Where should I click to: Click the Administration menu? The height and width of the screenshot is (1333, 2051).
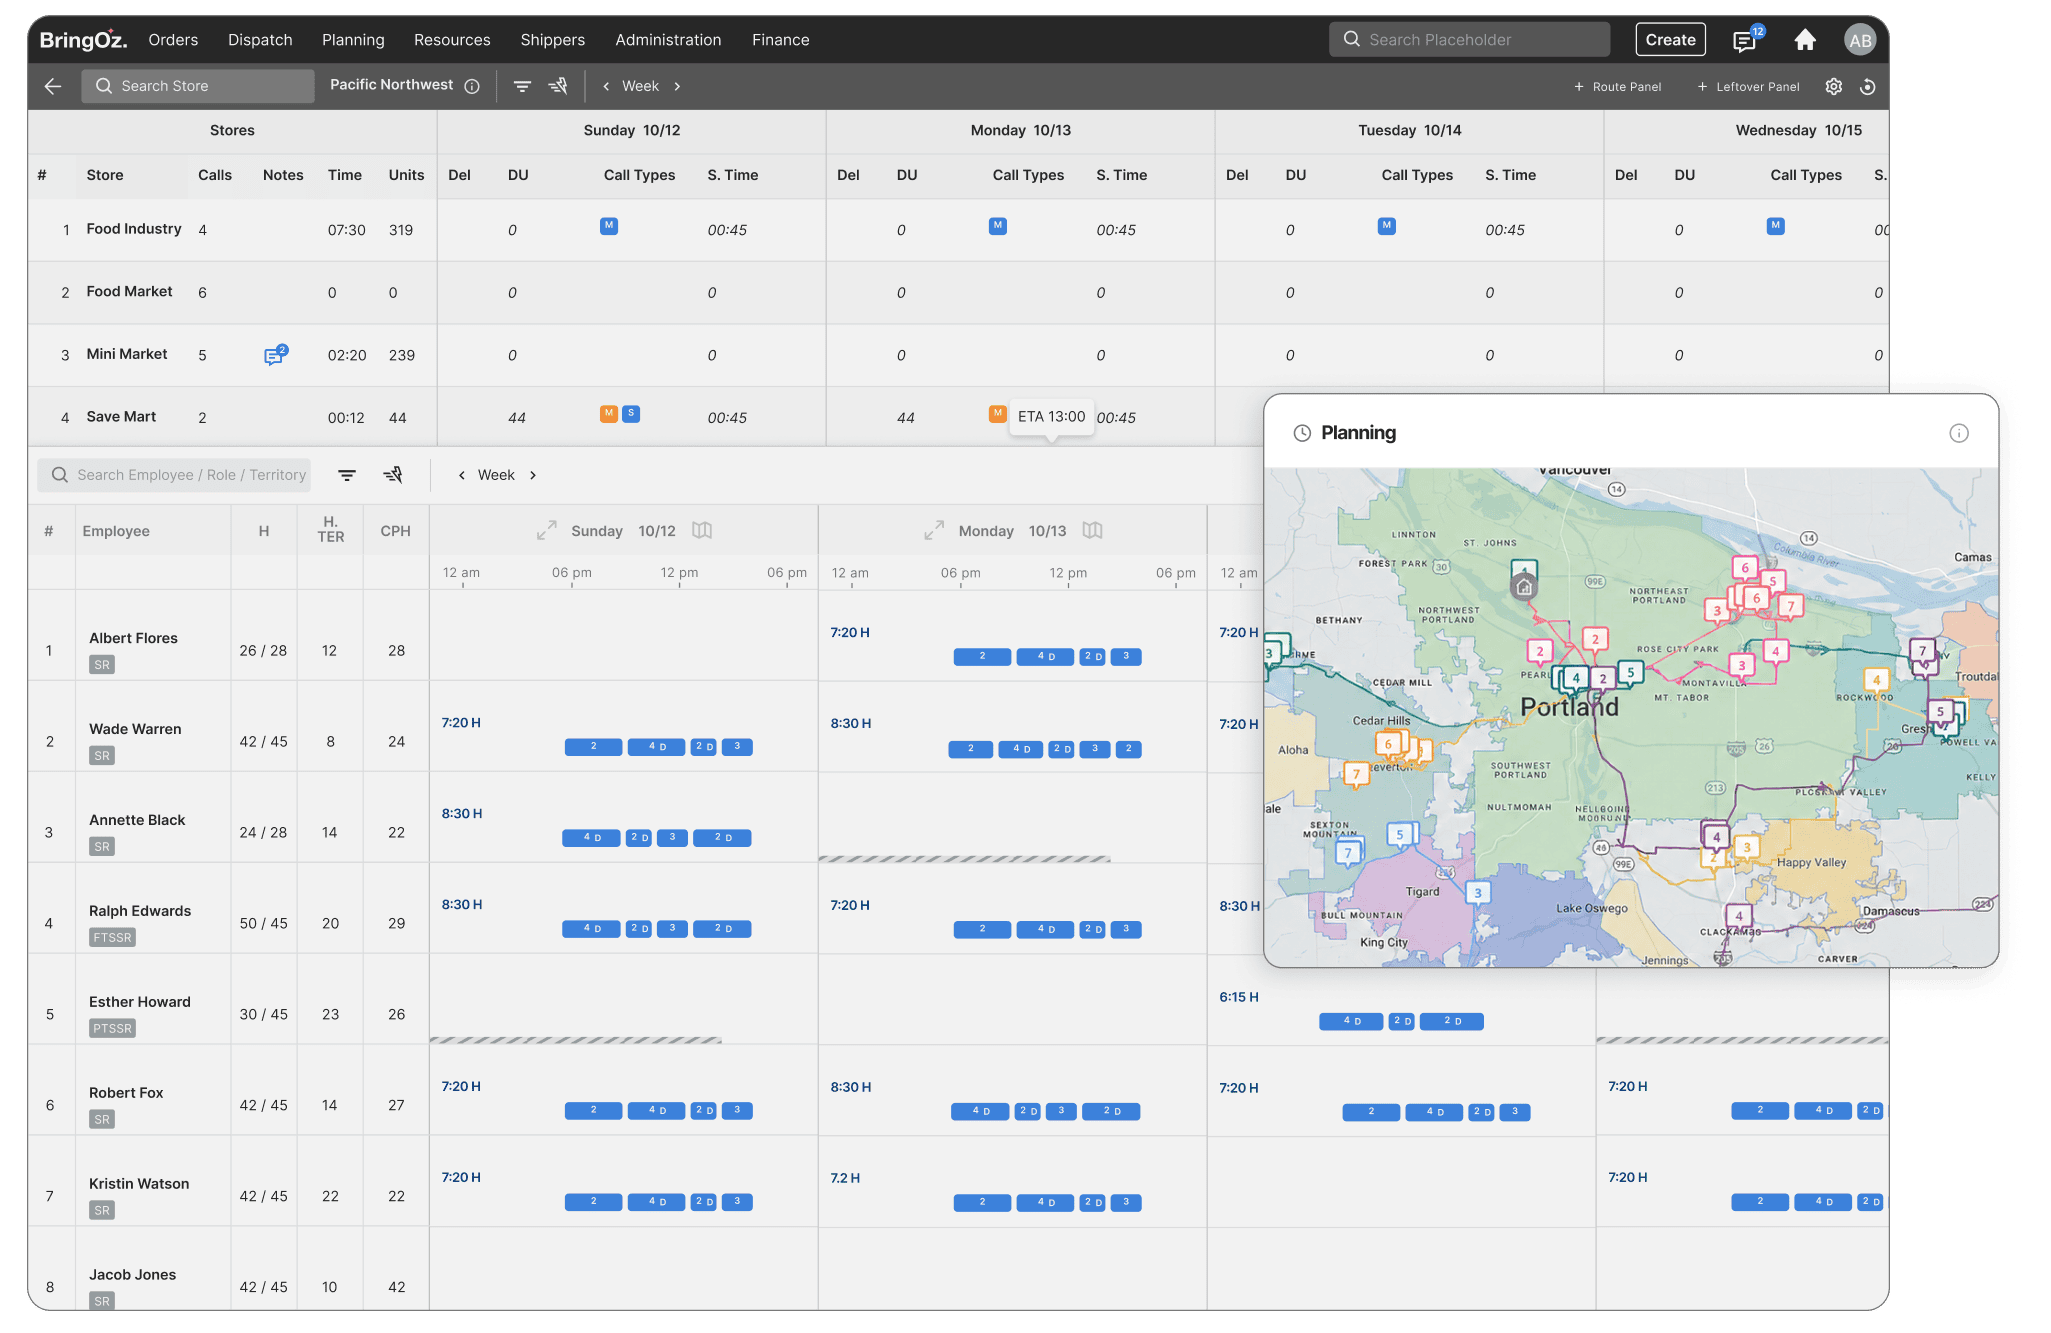[x=668, y=40]
